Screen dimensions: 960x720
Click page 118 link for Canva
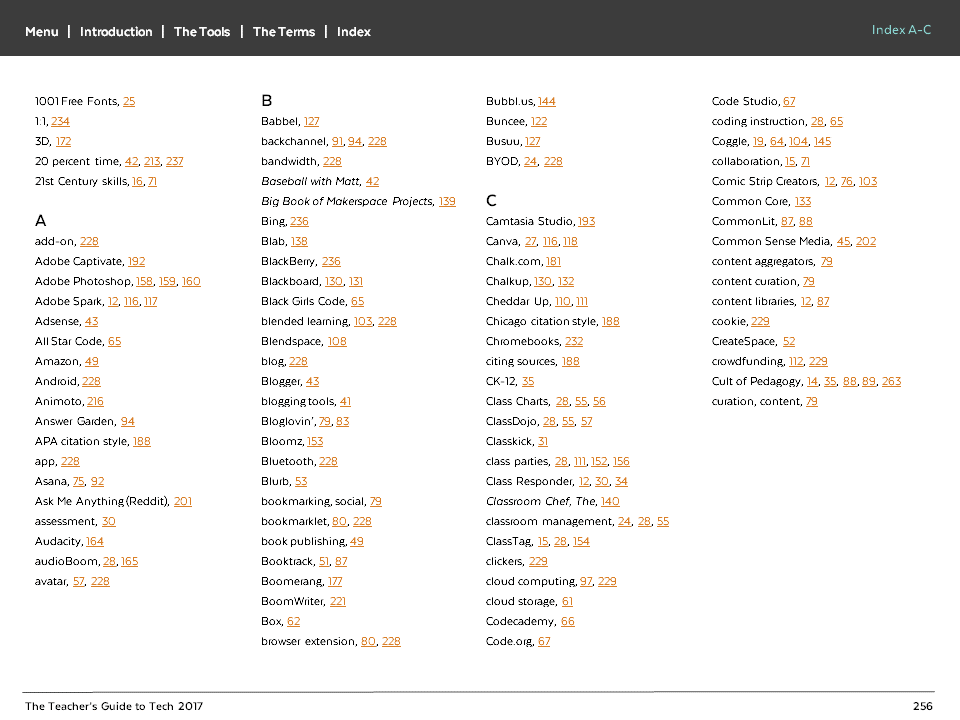click(x=570, y=241)
